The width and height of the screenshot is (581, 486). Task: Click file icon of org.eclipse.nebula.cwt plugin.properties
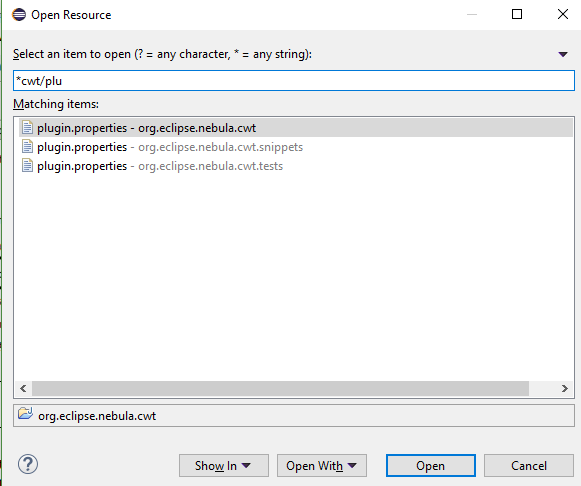tap(27, 127)
